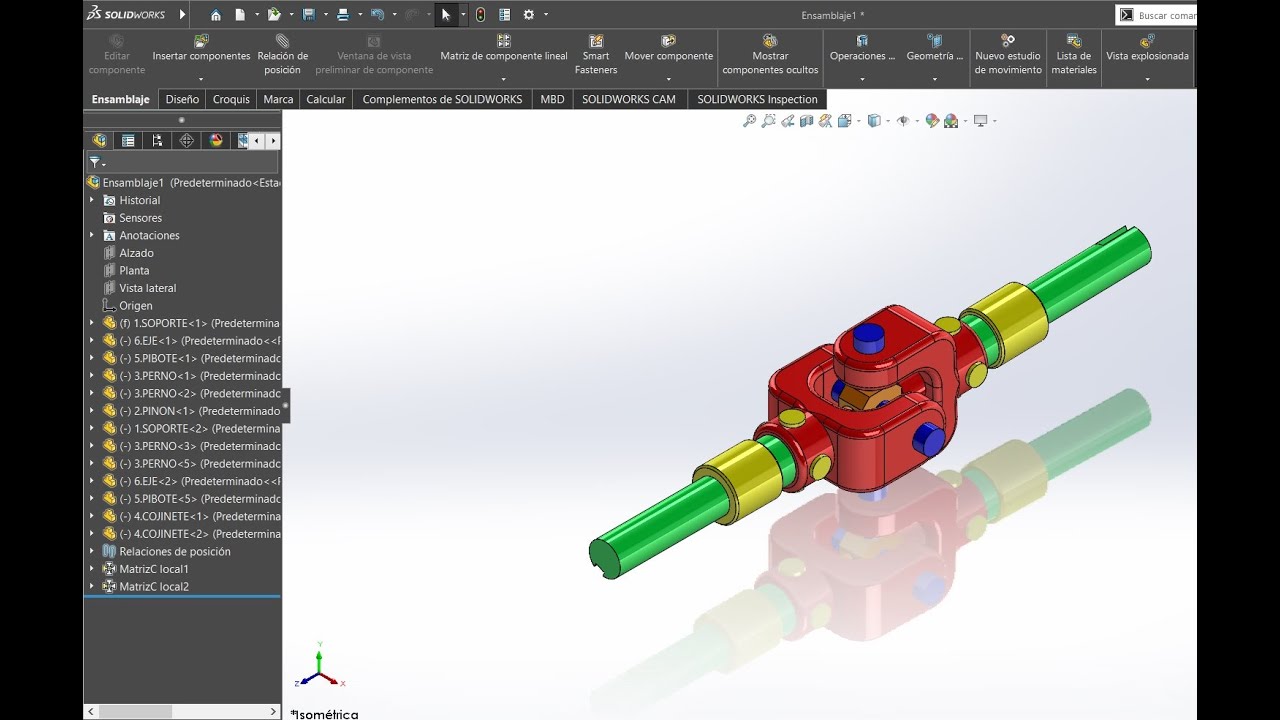
Task: Expand Anotaciones tree node
Action: pyautogui.click(x=92, y=235)
